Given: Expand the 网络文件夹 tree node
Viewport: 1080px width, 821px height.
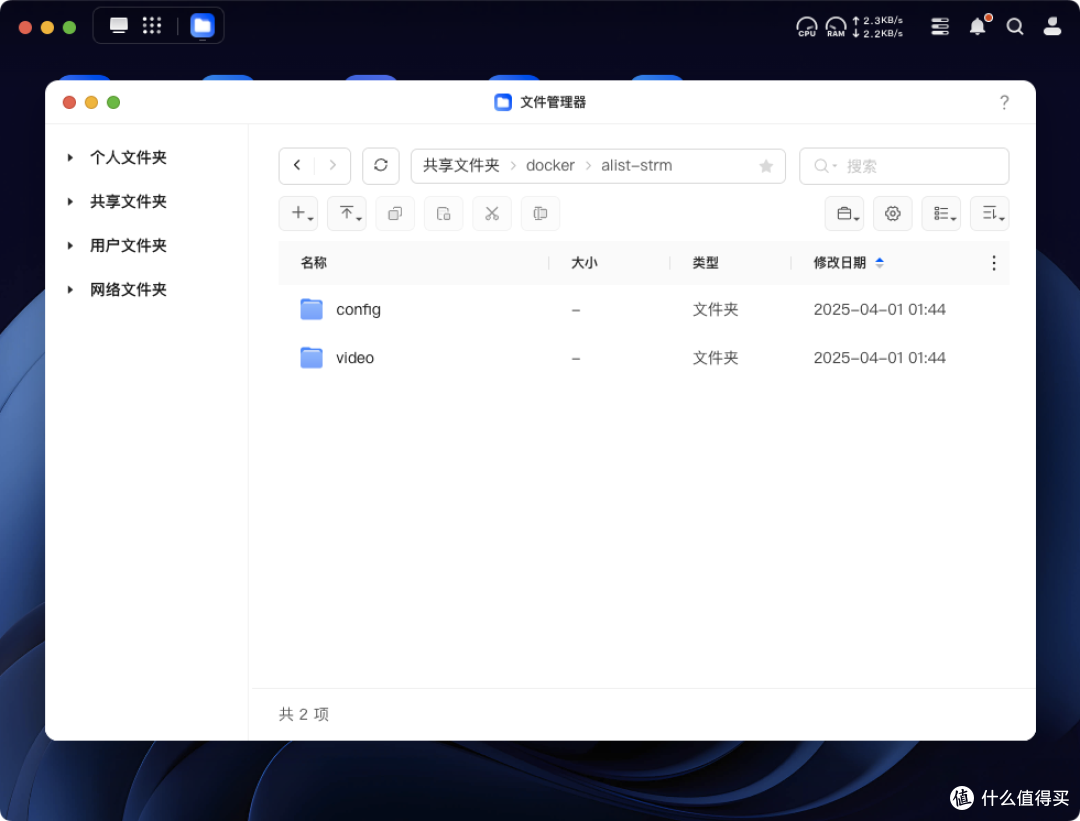Looking at the screenshot, I should tap(70, 290).
